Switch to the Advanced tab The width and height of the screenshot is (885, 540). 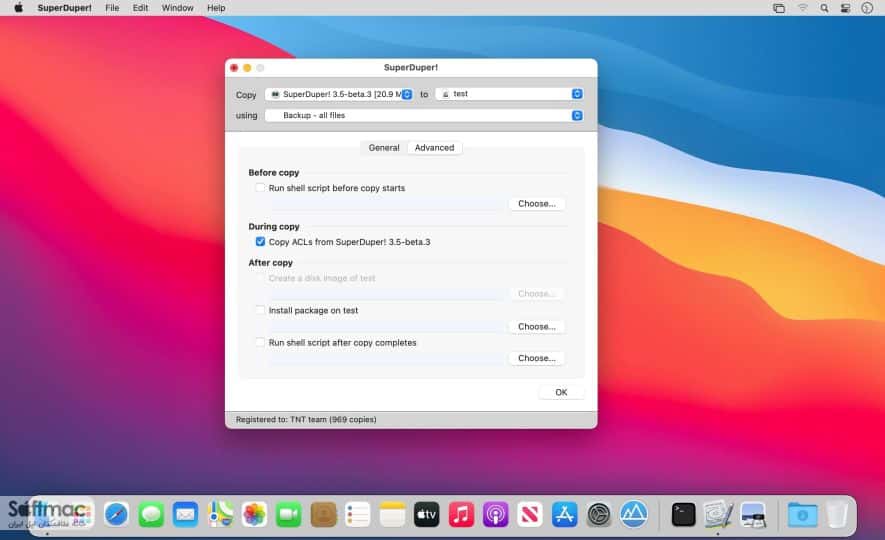click(x=435, y=148)
